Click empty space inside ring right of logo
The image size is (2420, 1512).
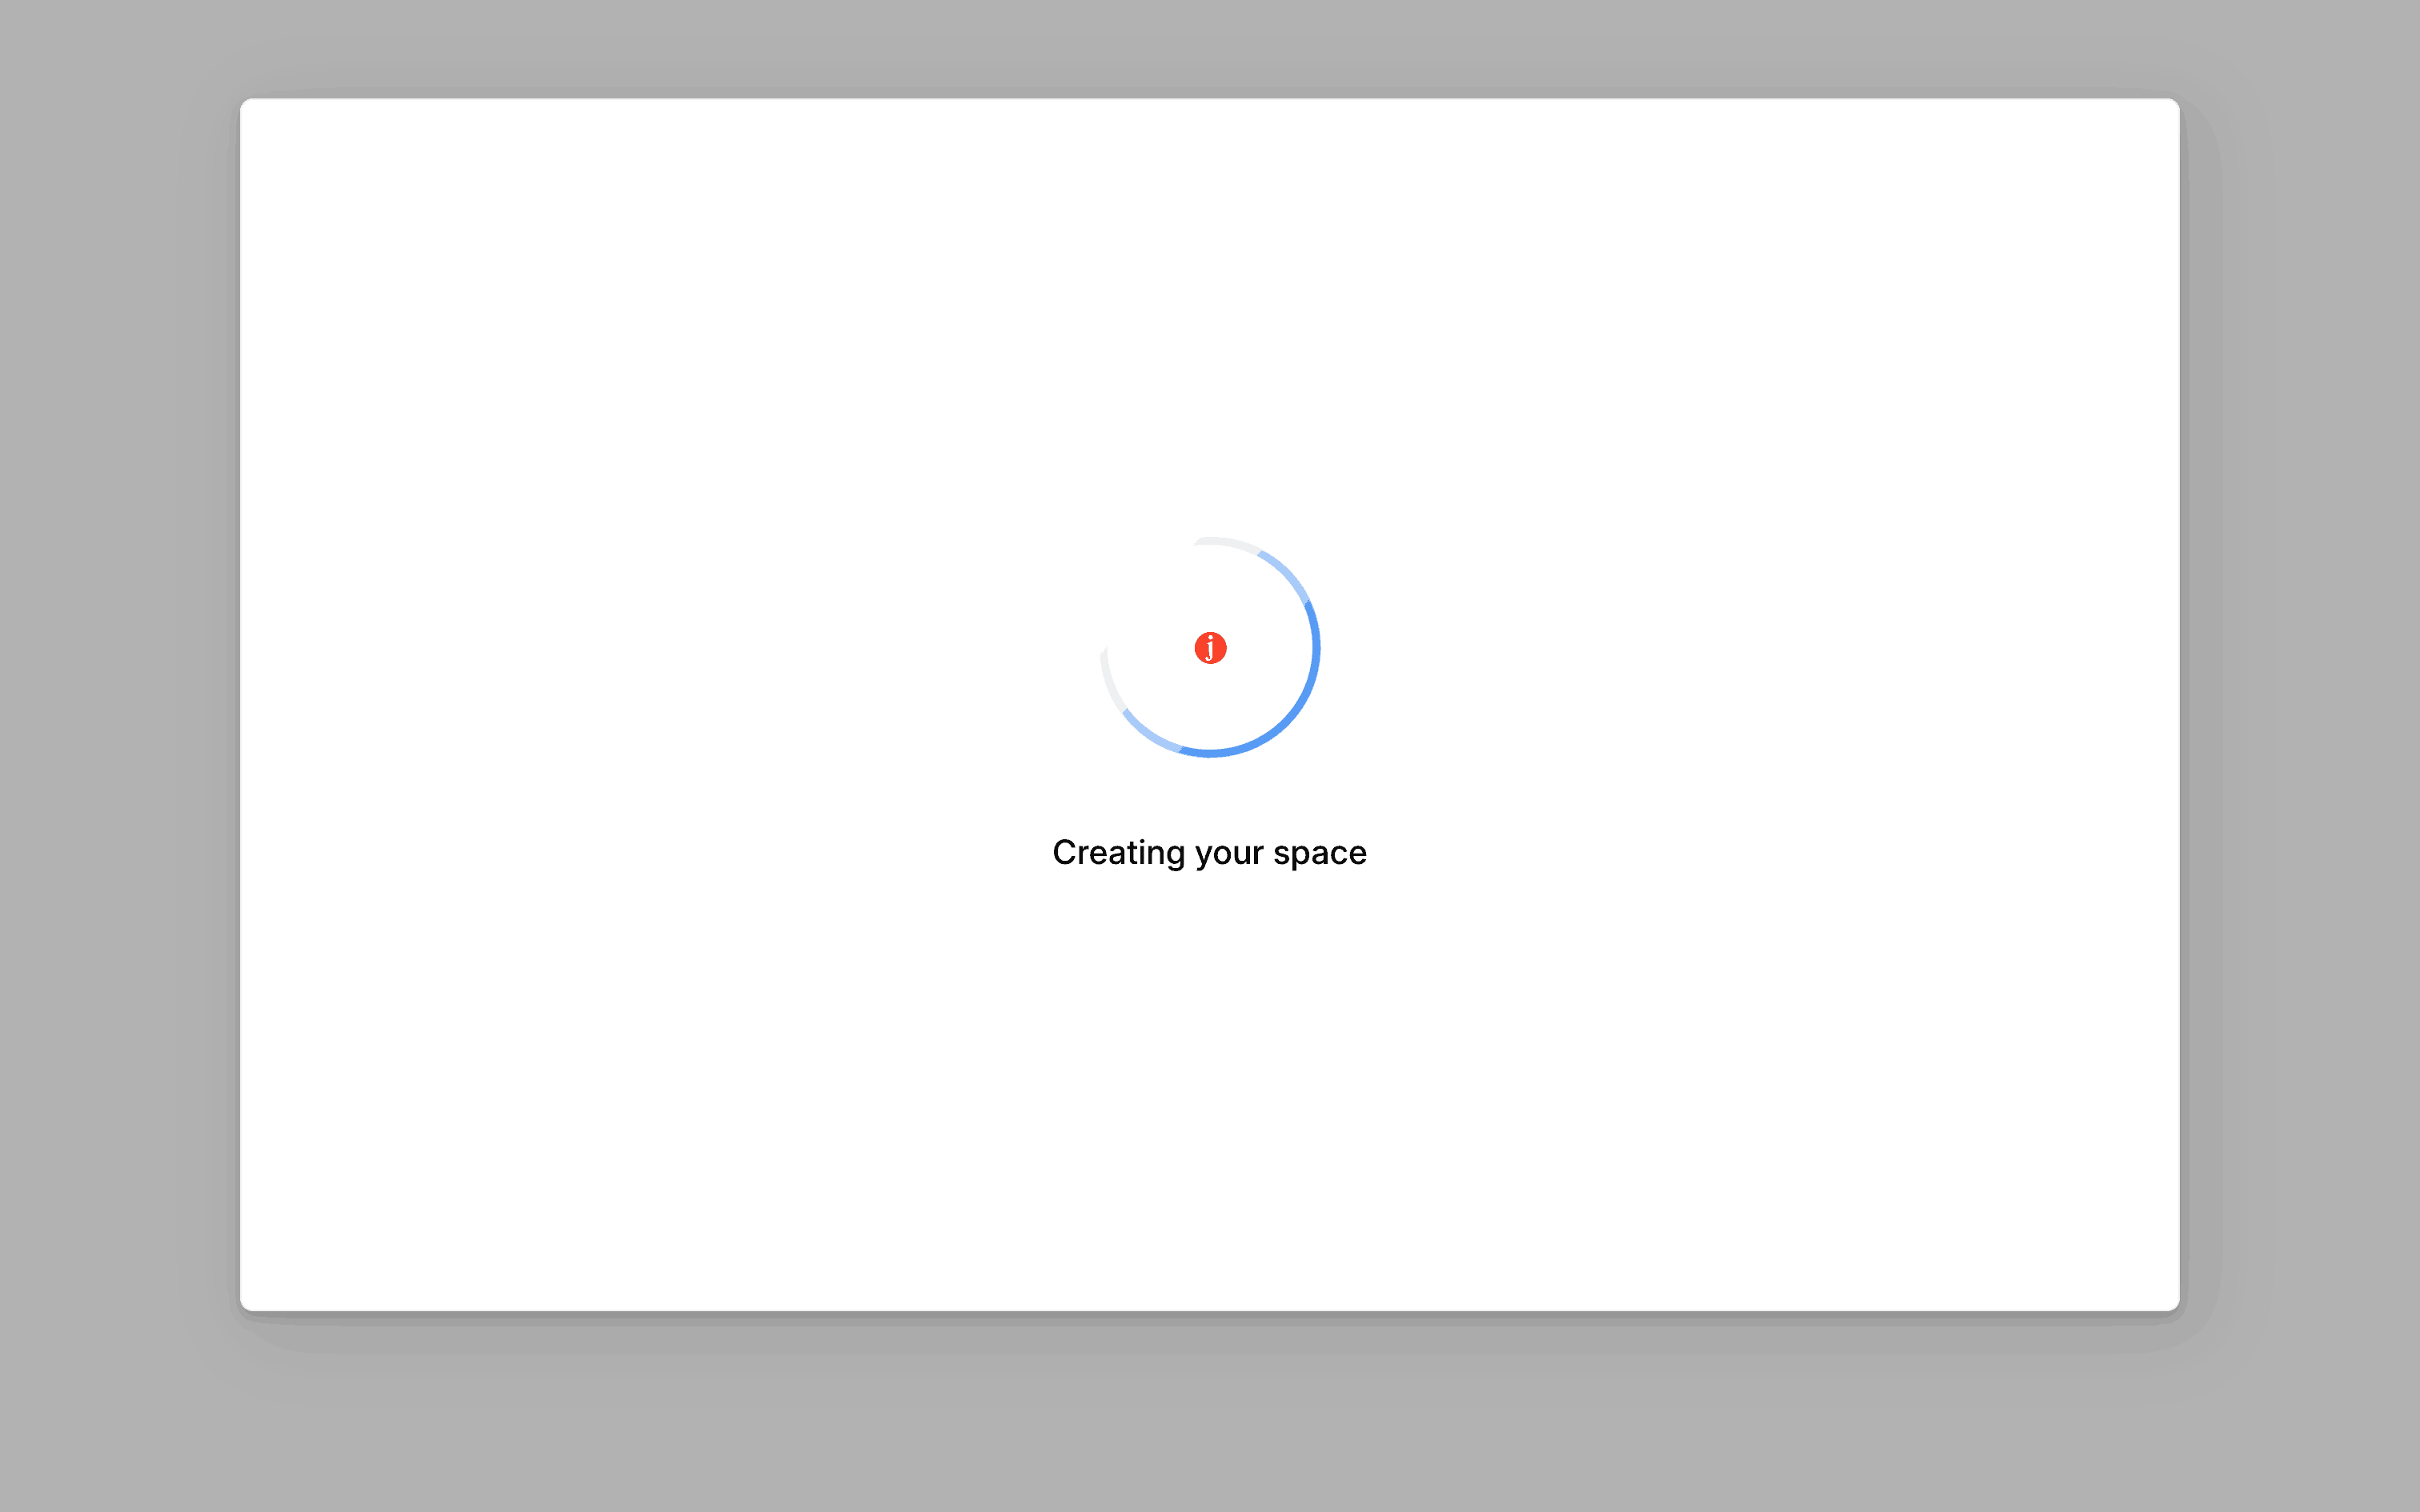click(x=1268, y=648)
